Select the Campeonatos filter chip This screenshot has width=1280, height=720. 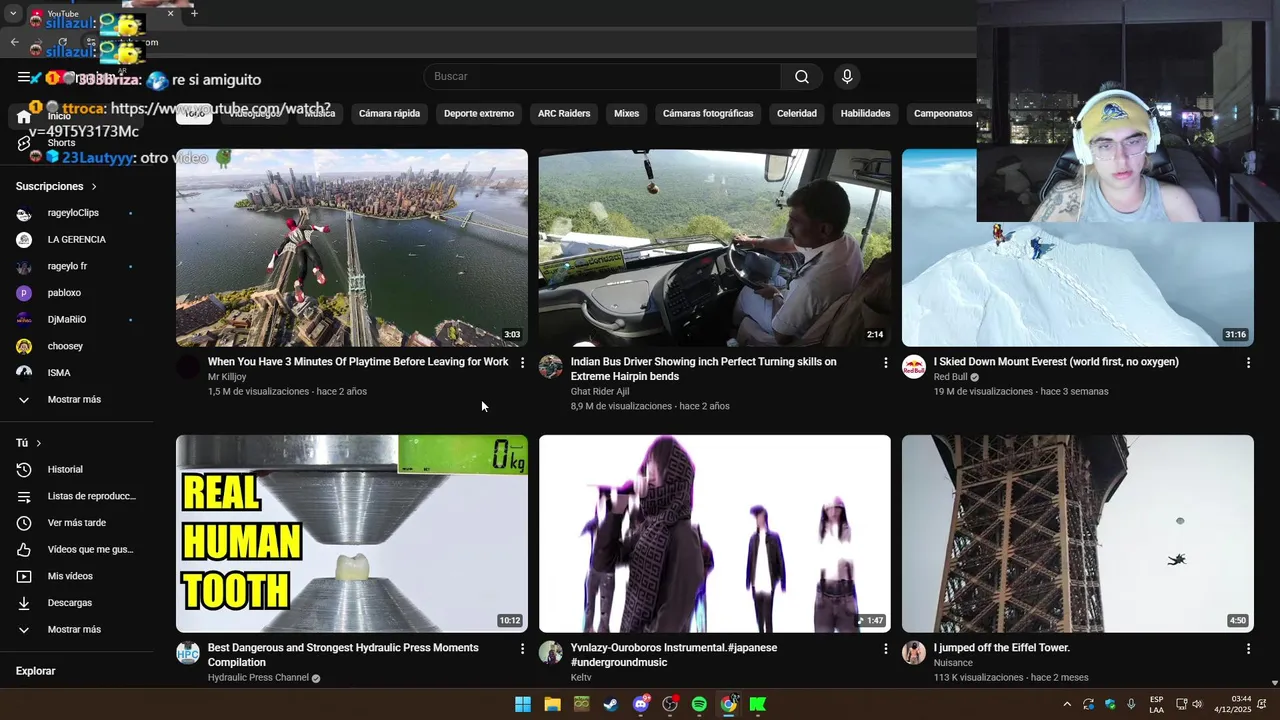pyautogui.click(x=943, y=114)
